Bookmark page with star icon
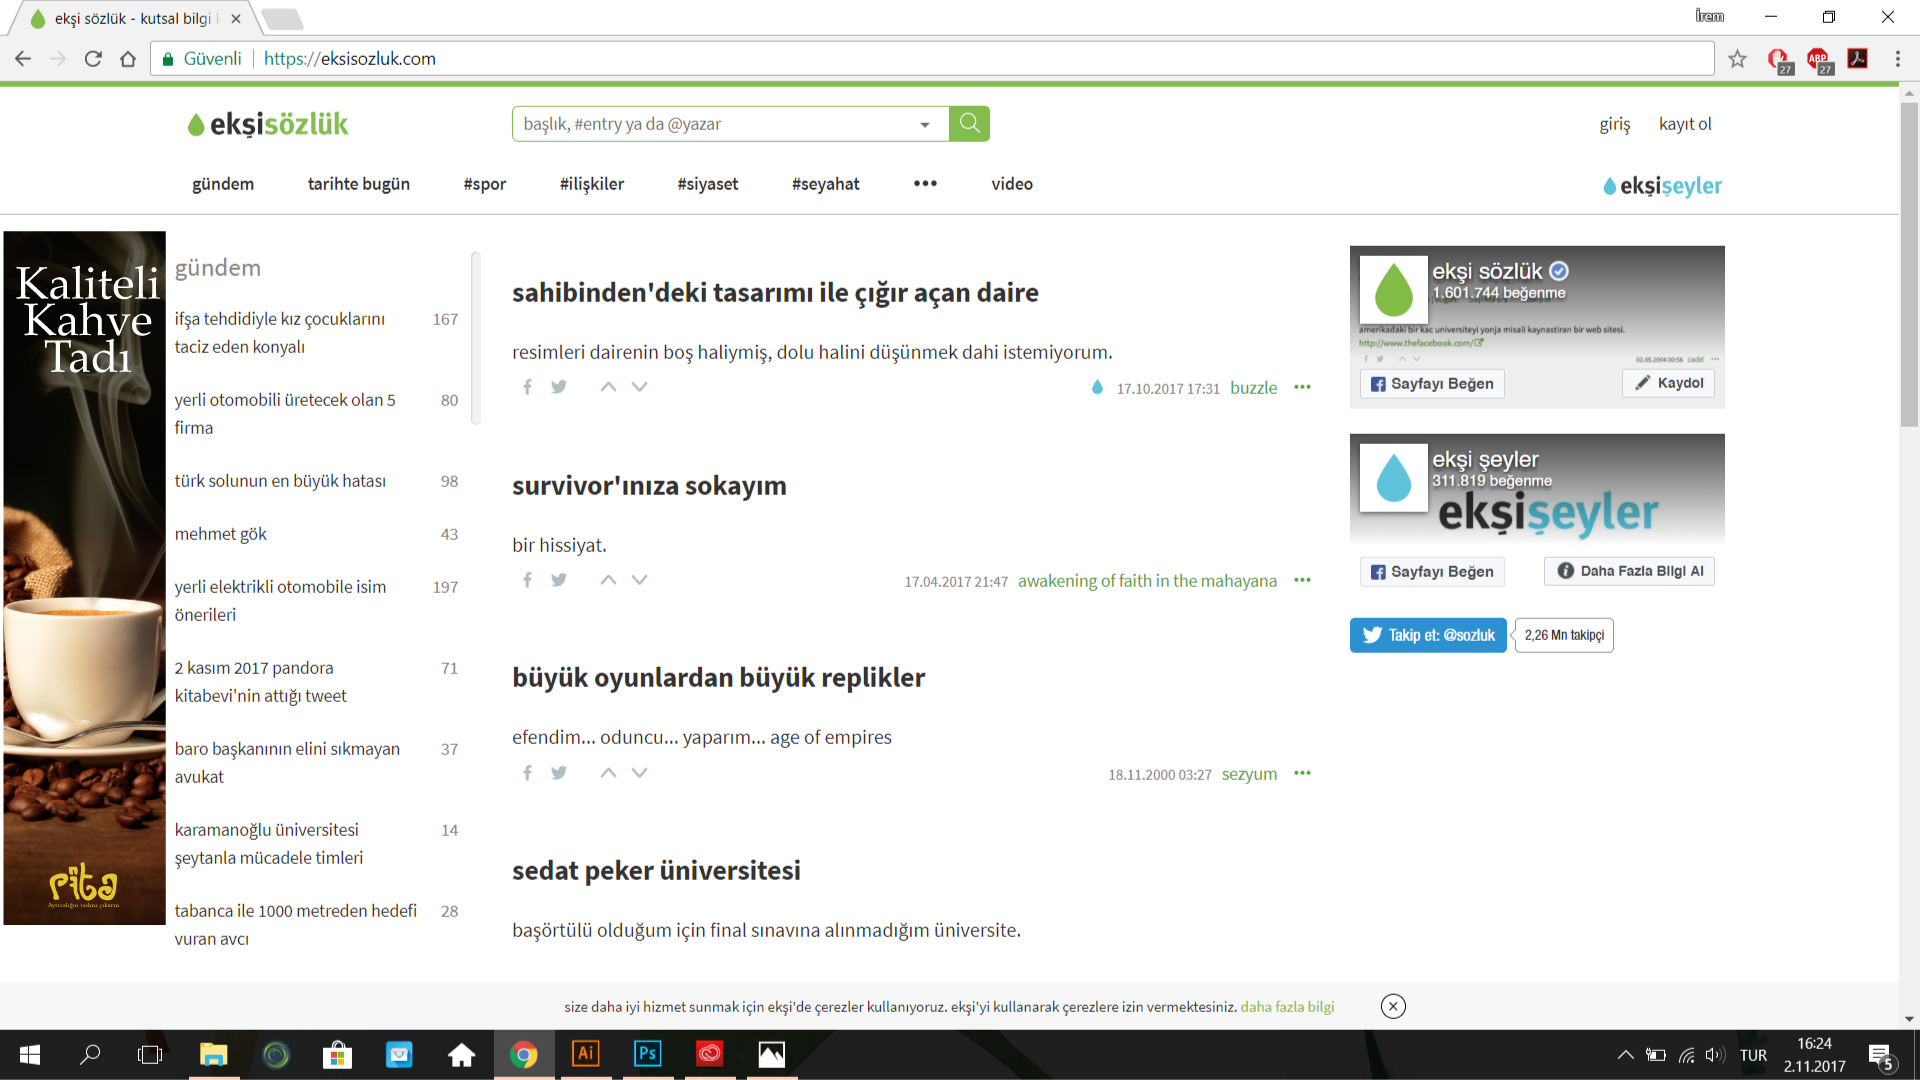This screenshot has height=1080, width=1920. (x=1737, y=59)
